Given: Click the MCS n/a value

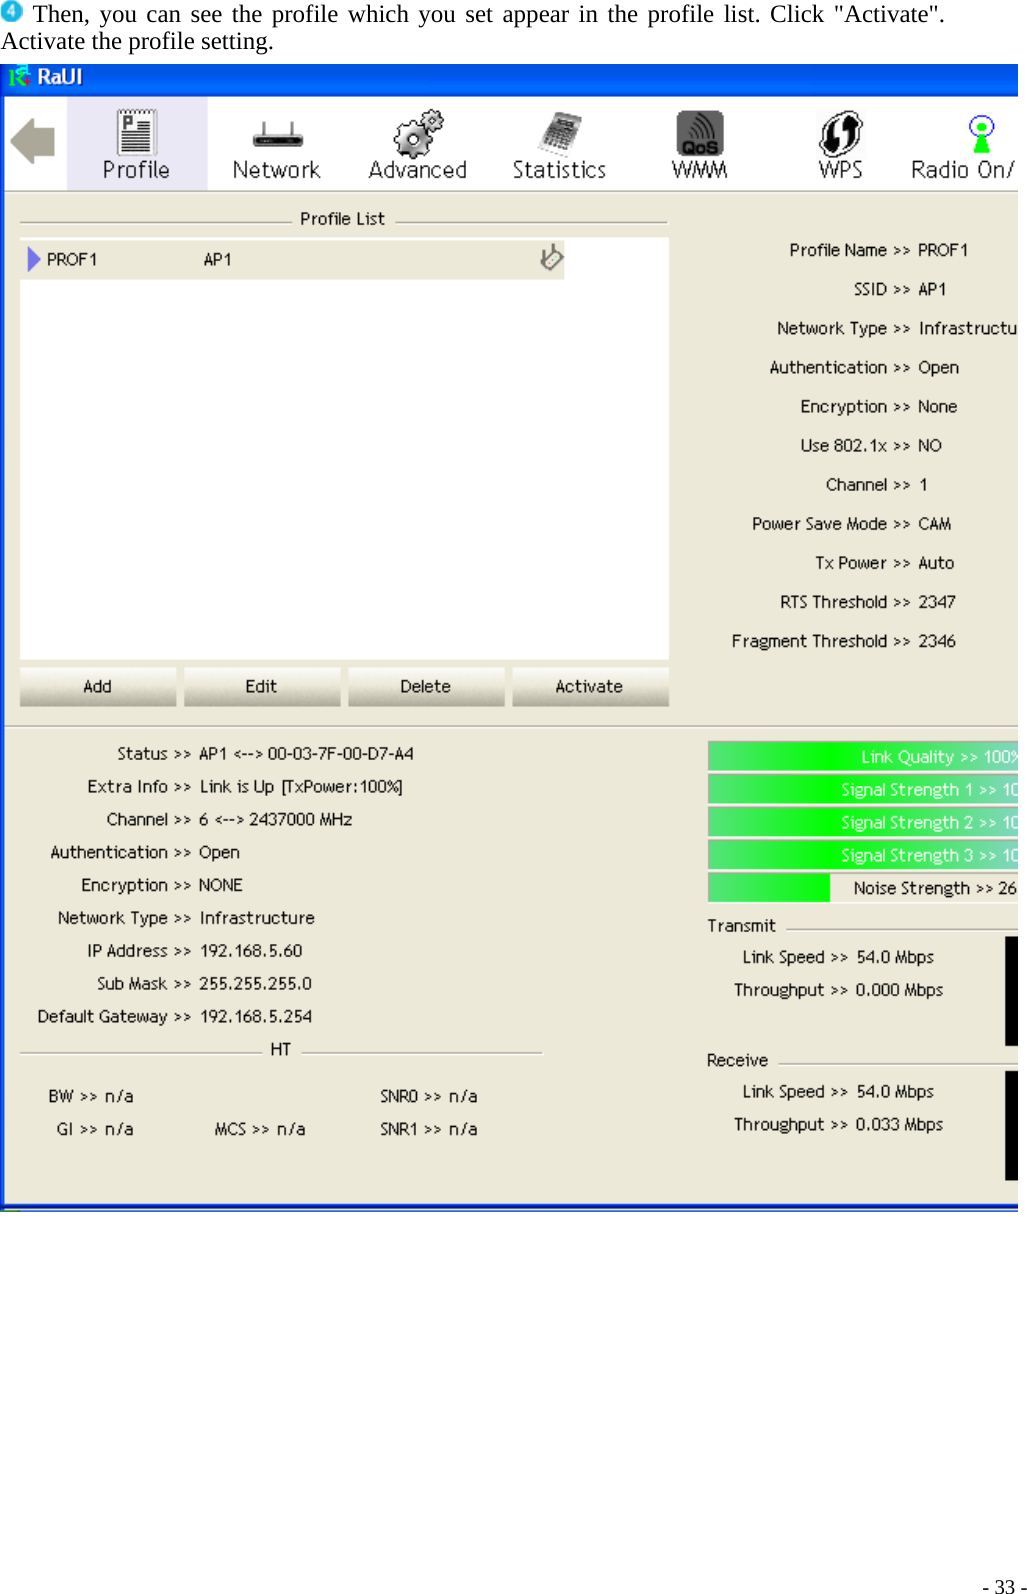Looking at the screenshot, I should [291, 1129].
